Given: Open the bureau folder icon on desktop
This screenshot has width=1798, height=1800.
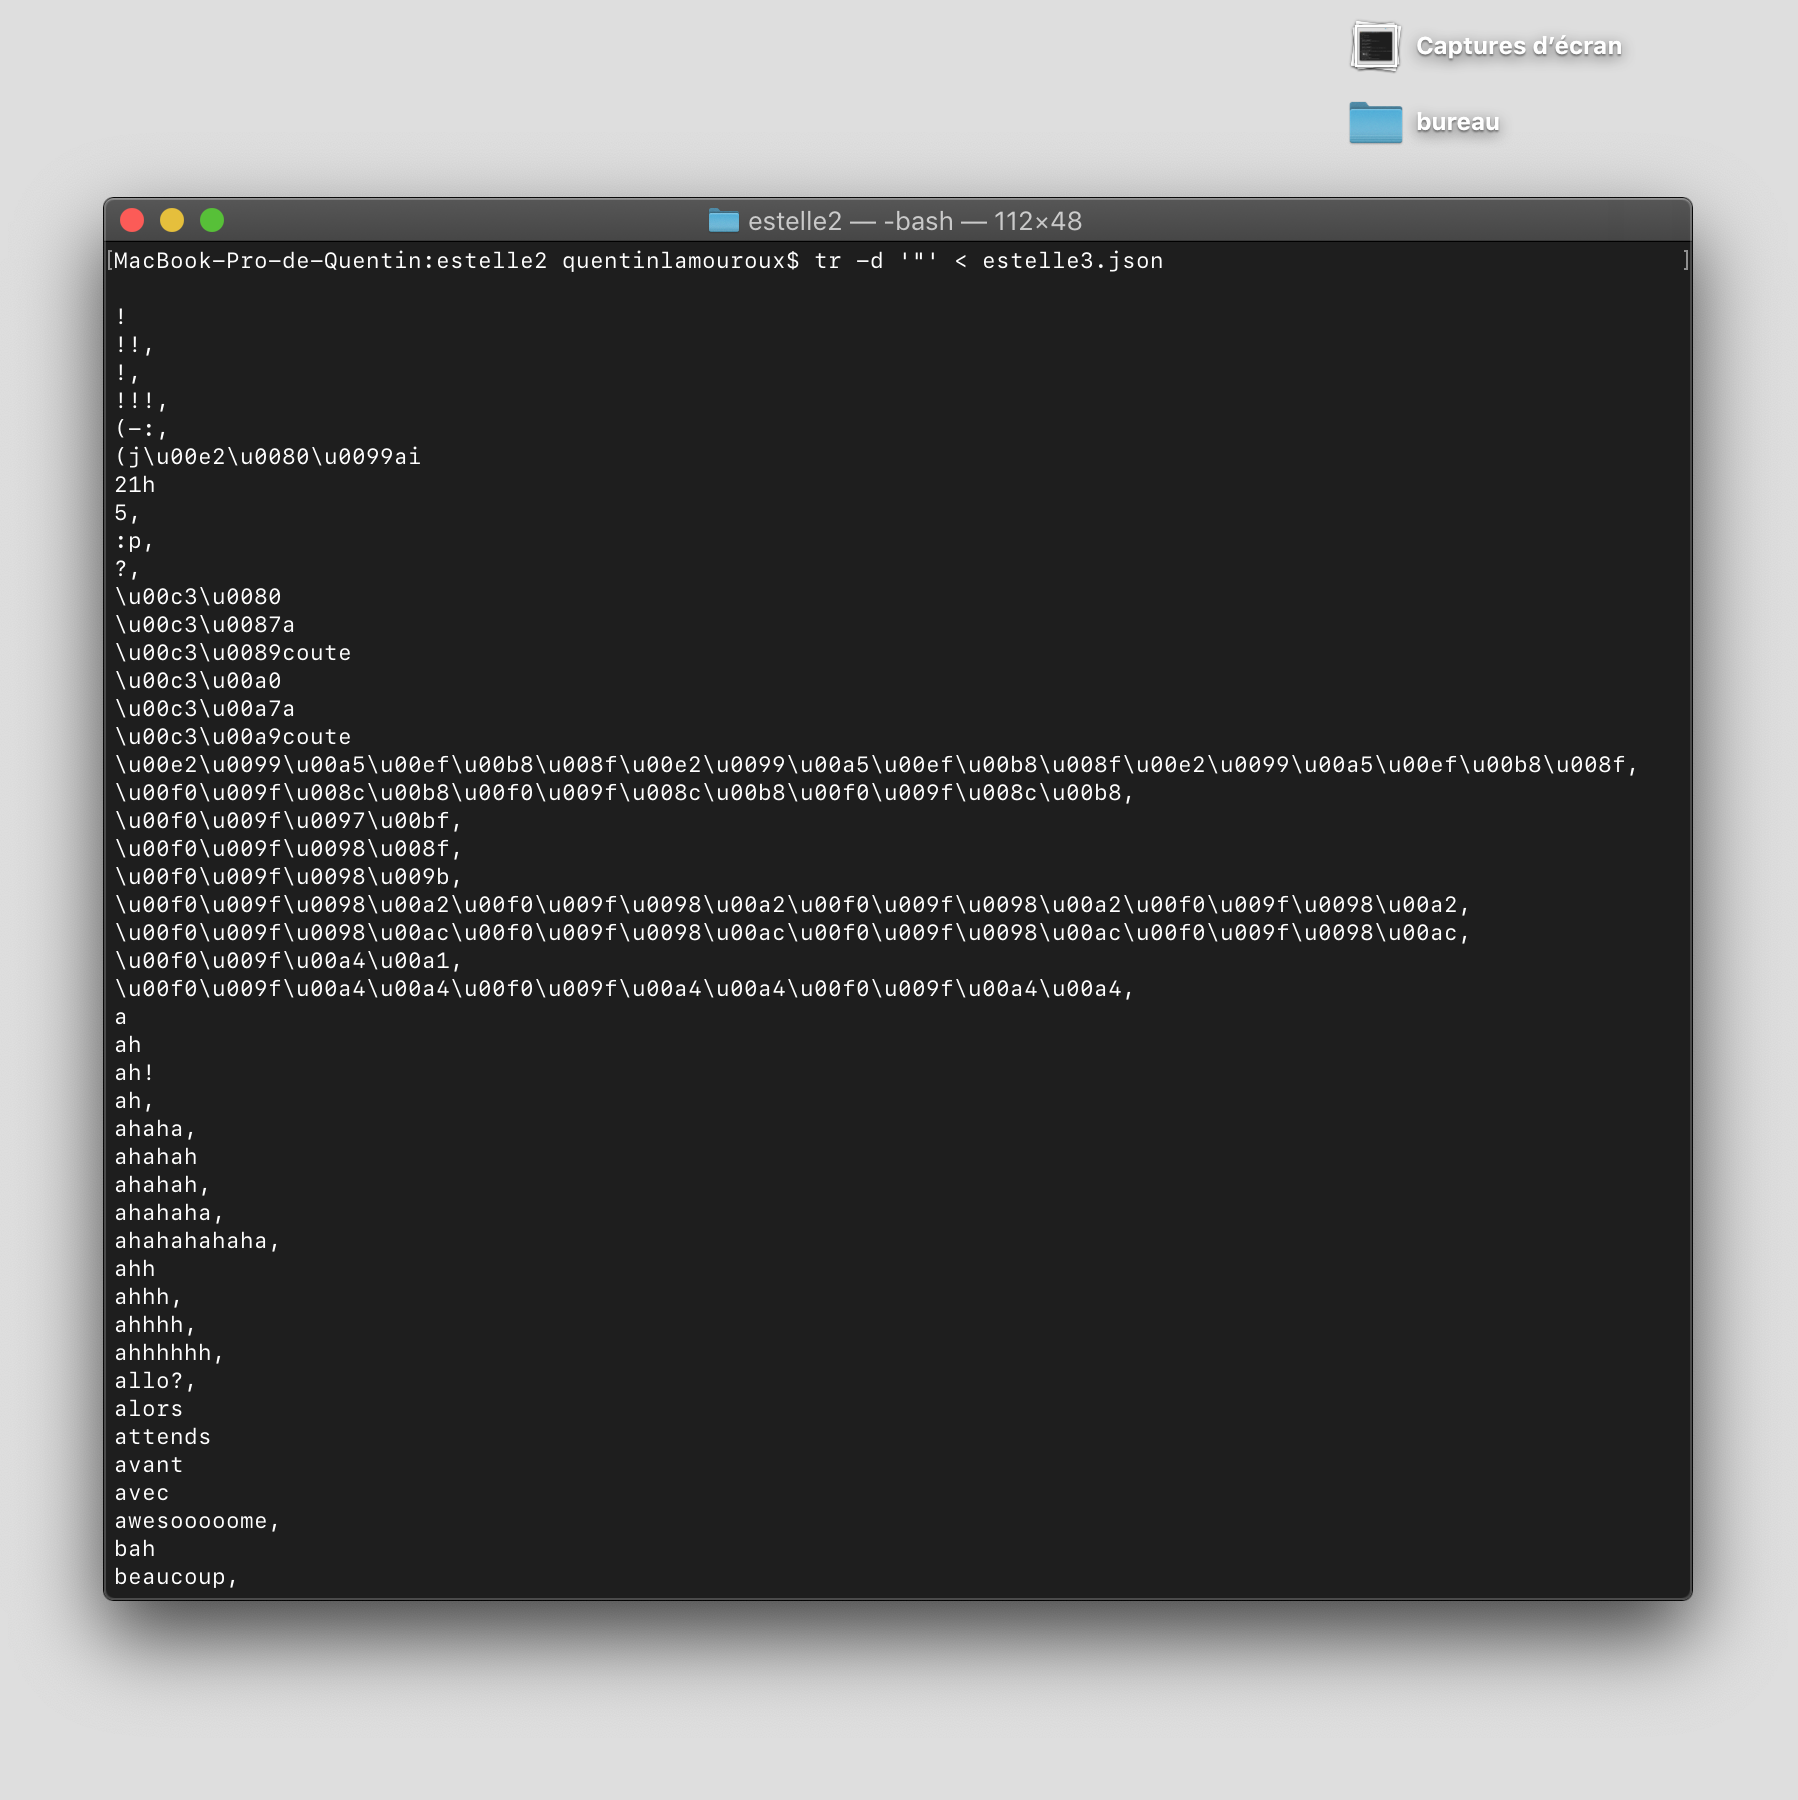Looking at the screenshot, I should [1375, 123].
